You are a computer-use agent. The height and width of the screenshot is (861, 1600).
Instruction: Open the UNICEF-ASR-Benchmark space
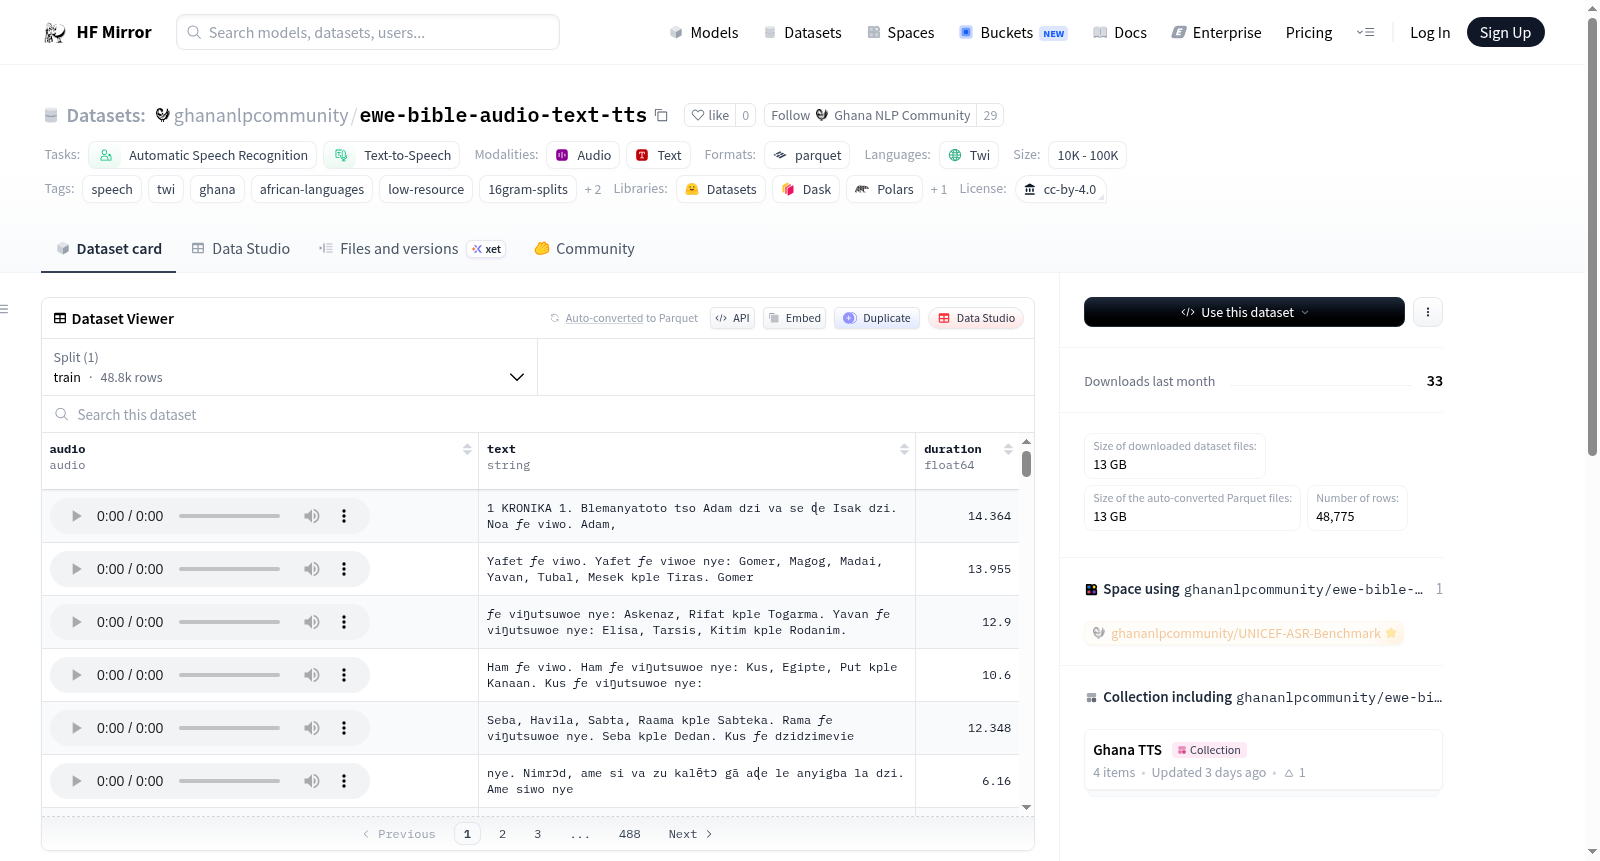pyautogui.click(x=1245, y=633)
